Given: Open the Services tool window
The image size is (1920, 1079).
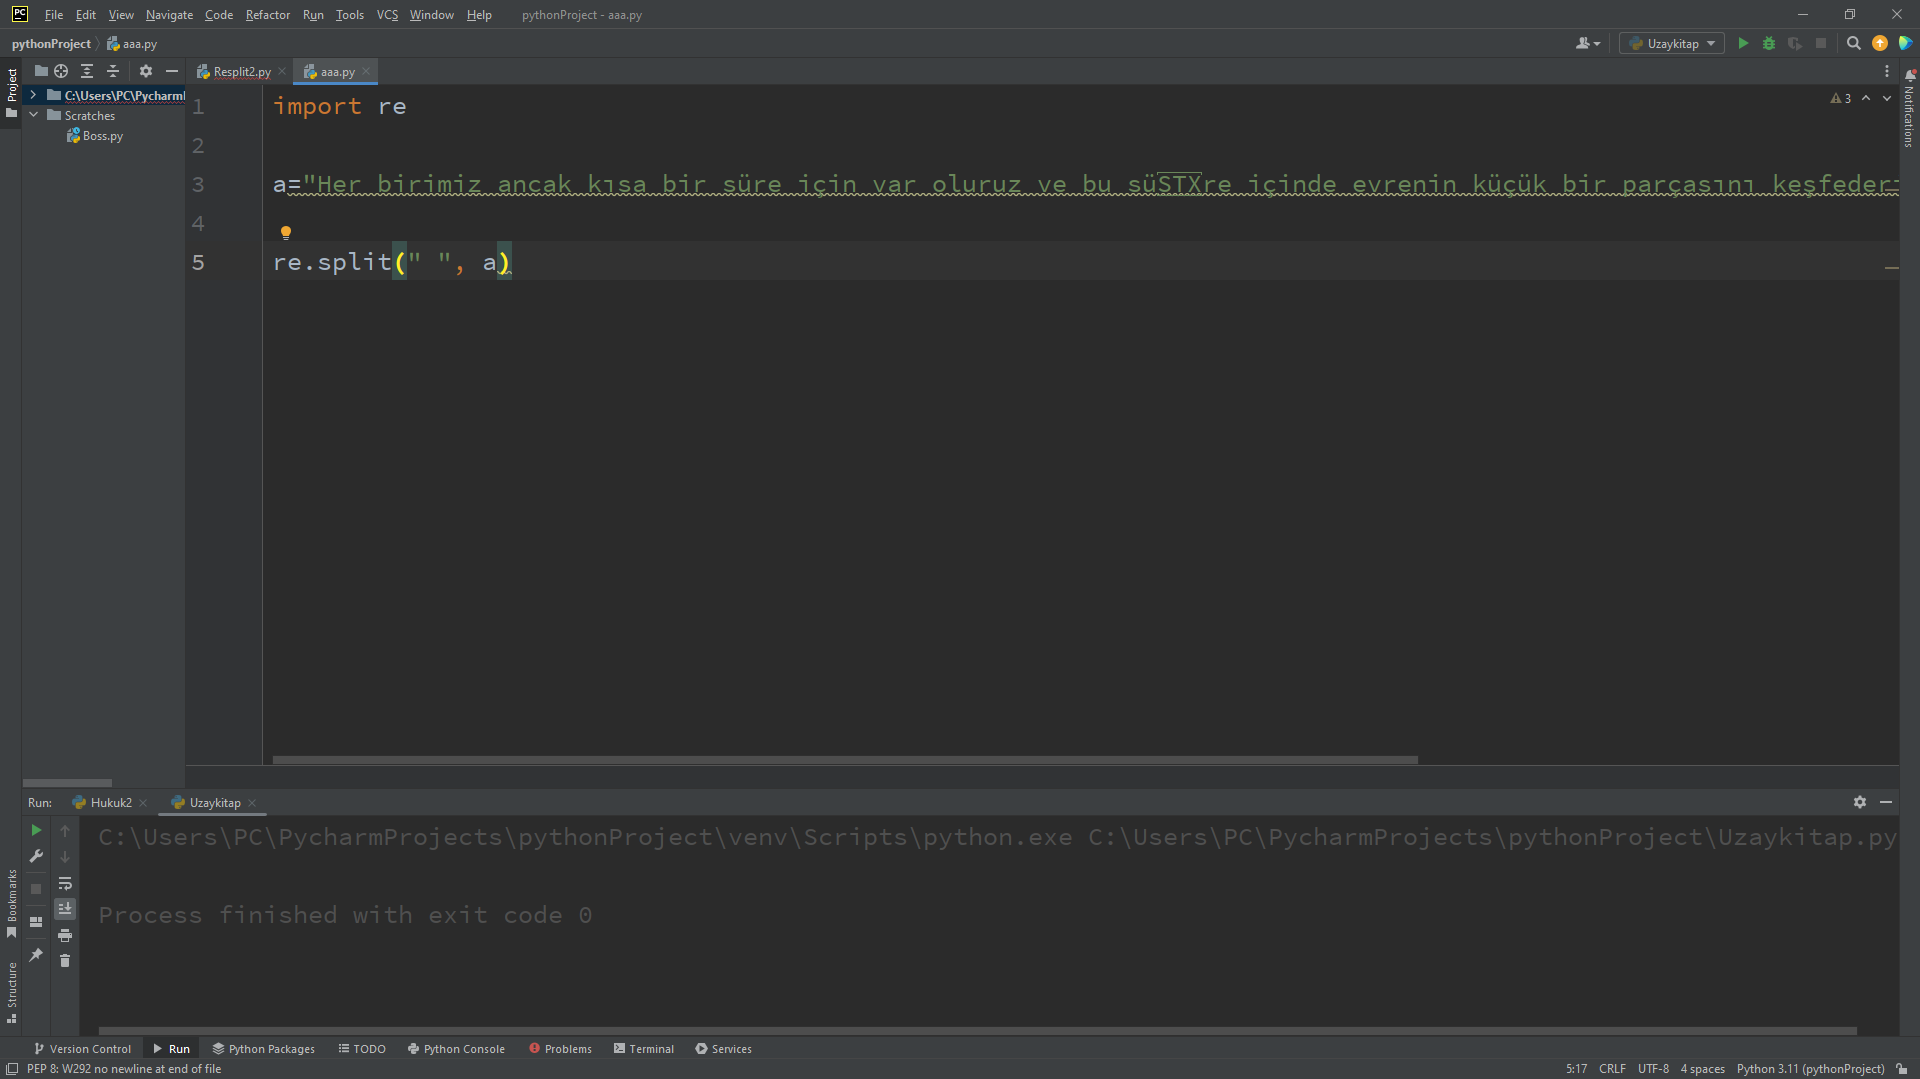Looking at the screenshot, I should (x=723, y=1049).
